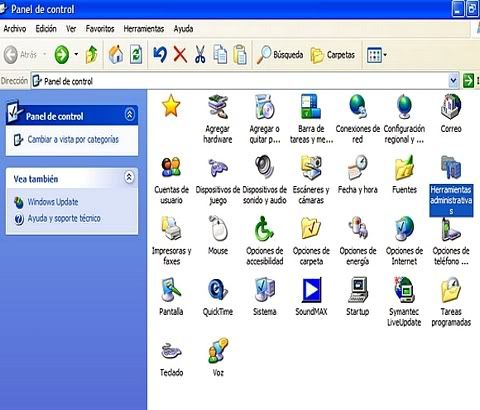Open Dispositivos de sonido y audio
Viewport: 480px width, 410px height.
(264, 167)
